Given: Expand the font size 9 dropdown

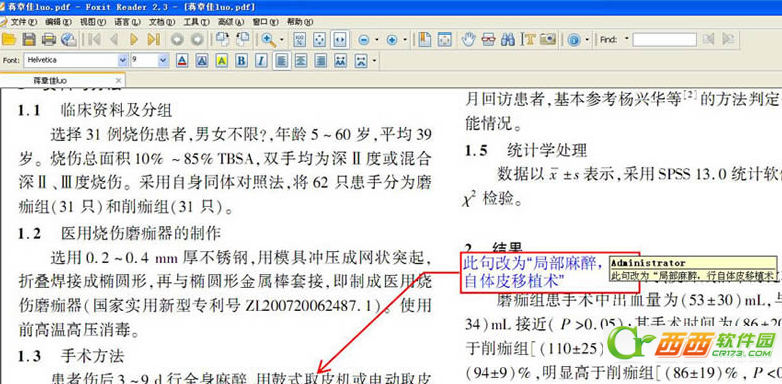Looking at the screenshot, I should [163, 61].
